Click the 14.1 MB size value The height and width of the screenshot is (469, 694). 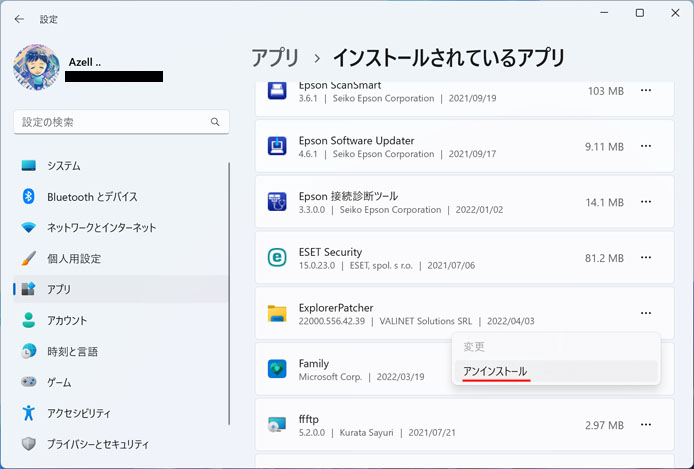pyautogui.click(x=605, y=202)
